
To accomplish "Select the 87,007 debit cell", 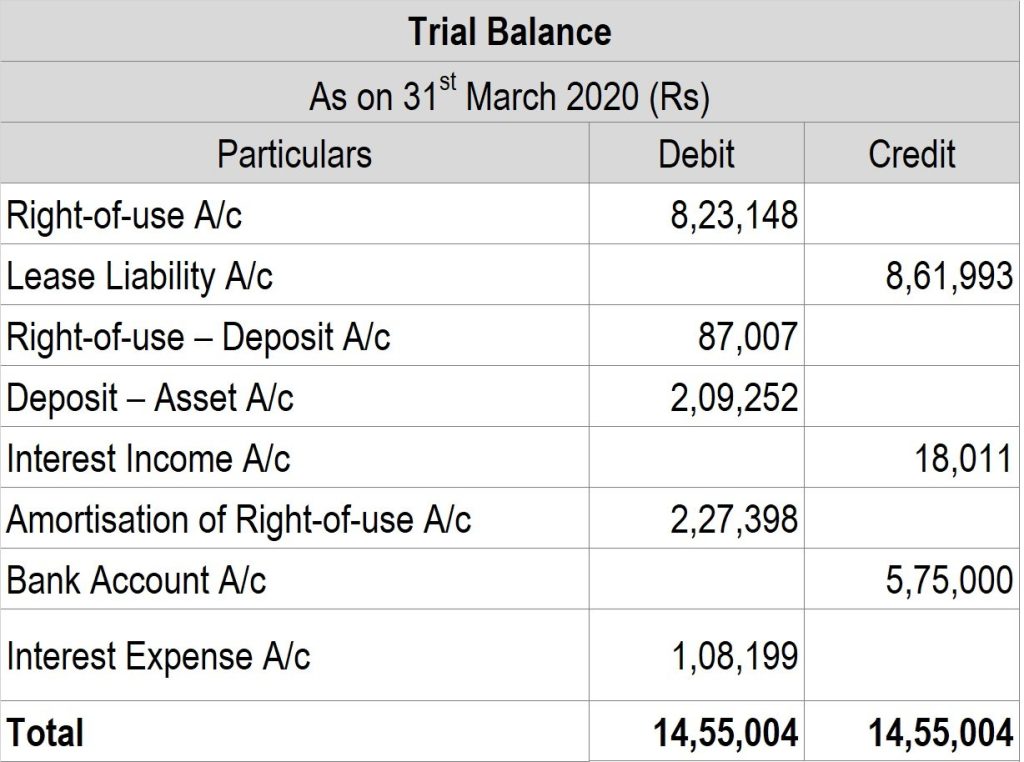I will [x=748, y=337].
